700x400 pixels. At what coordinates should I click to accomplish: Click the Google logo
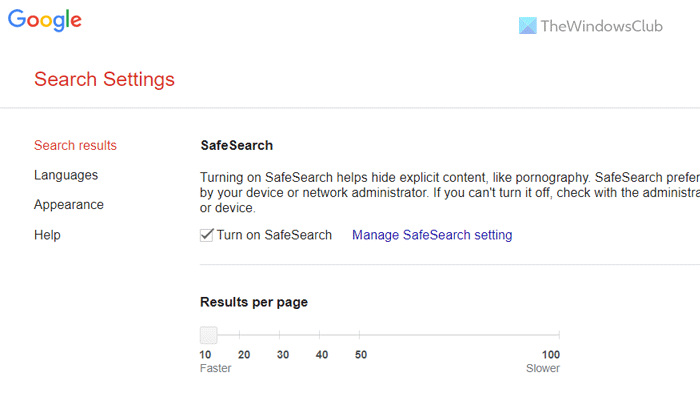45,20
